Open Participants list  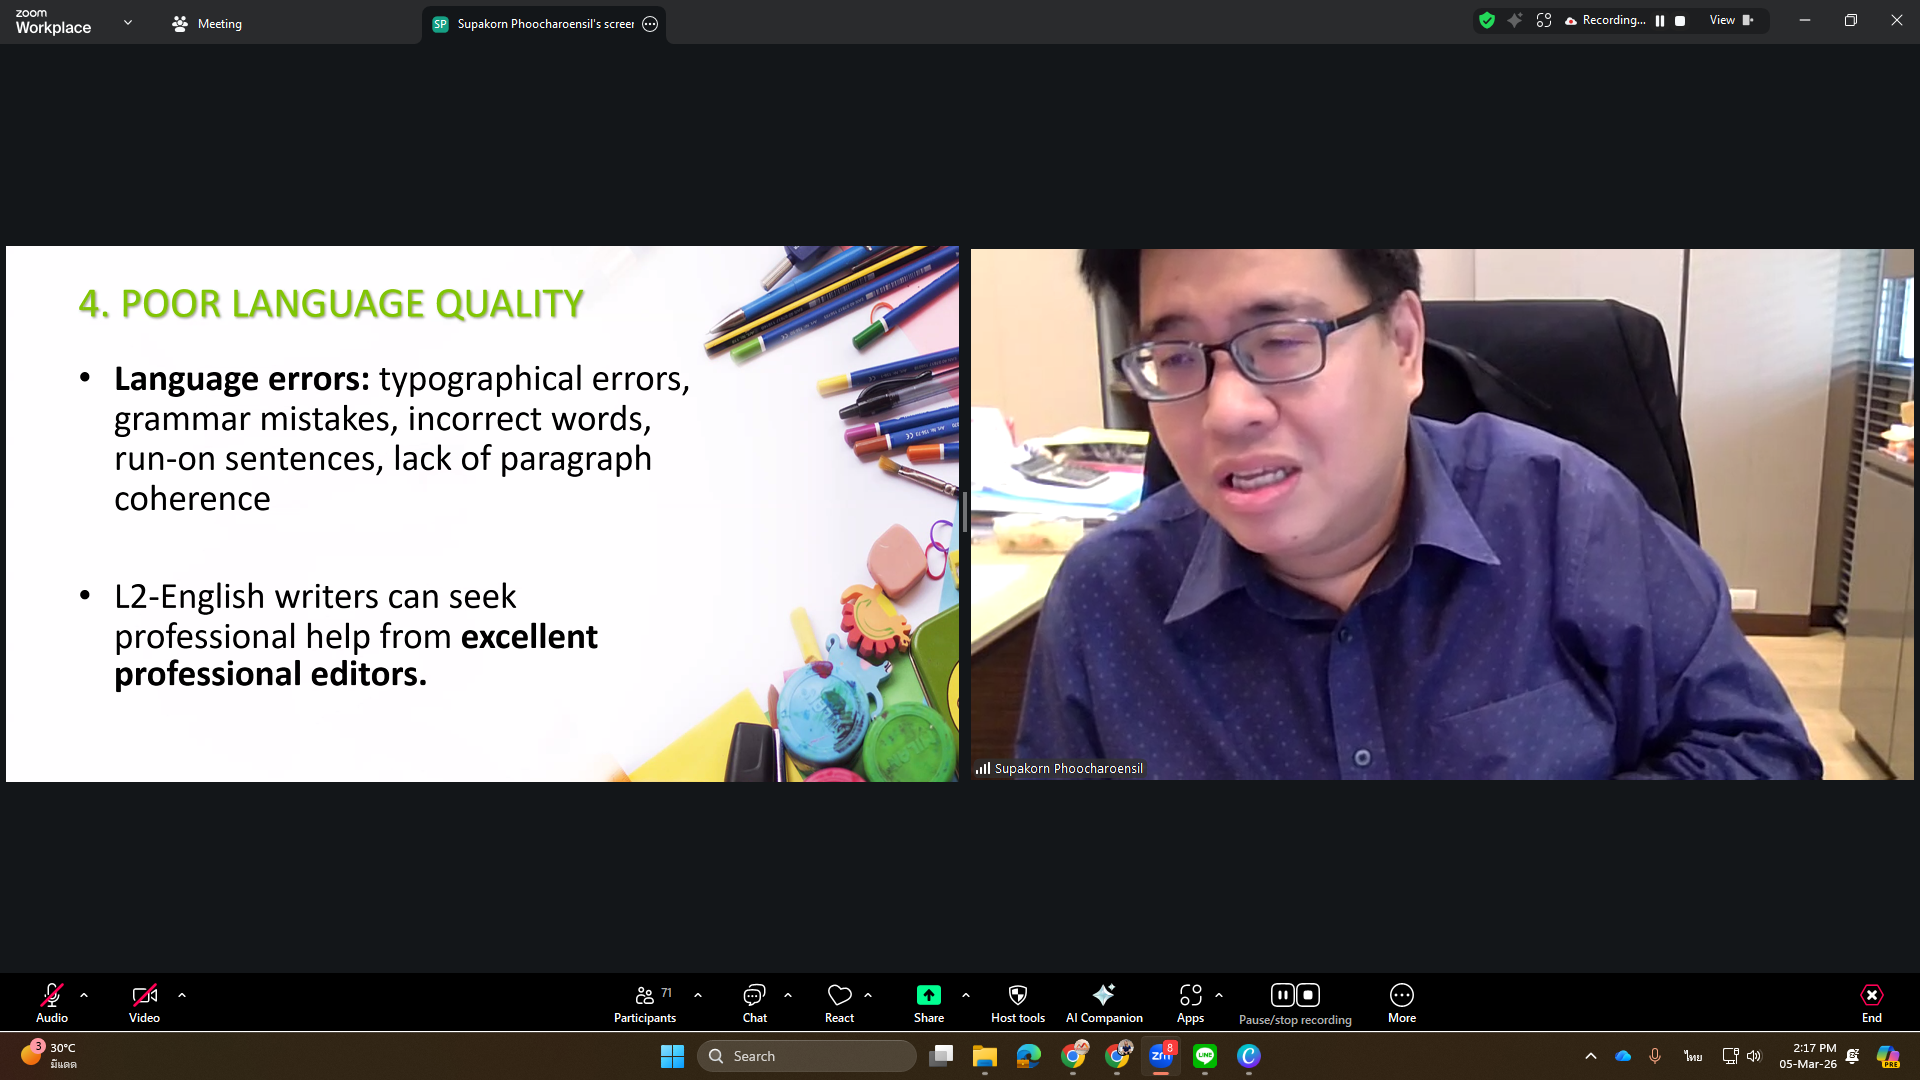645,1003
